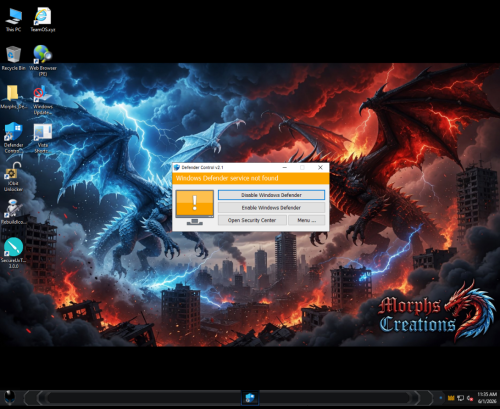Click Disable Windows Defender button

coord(271,195)
